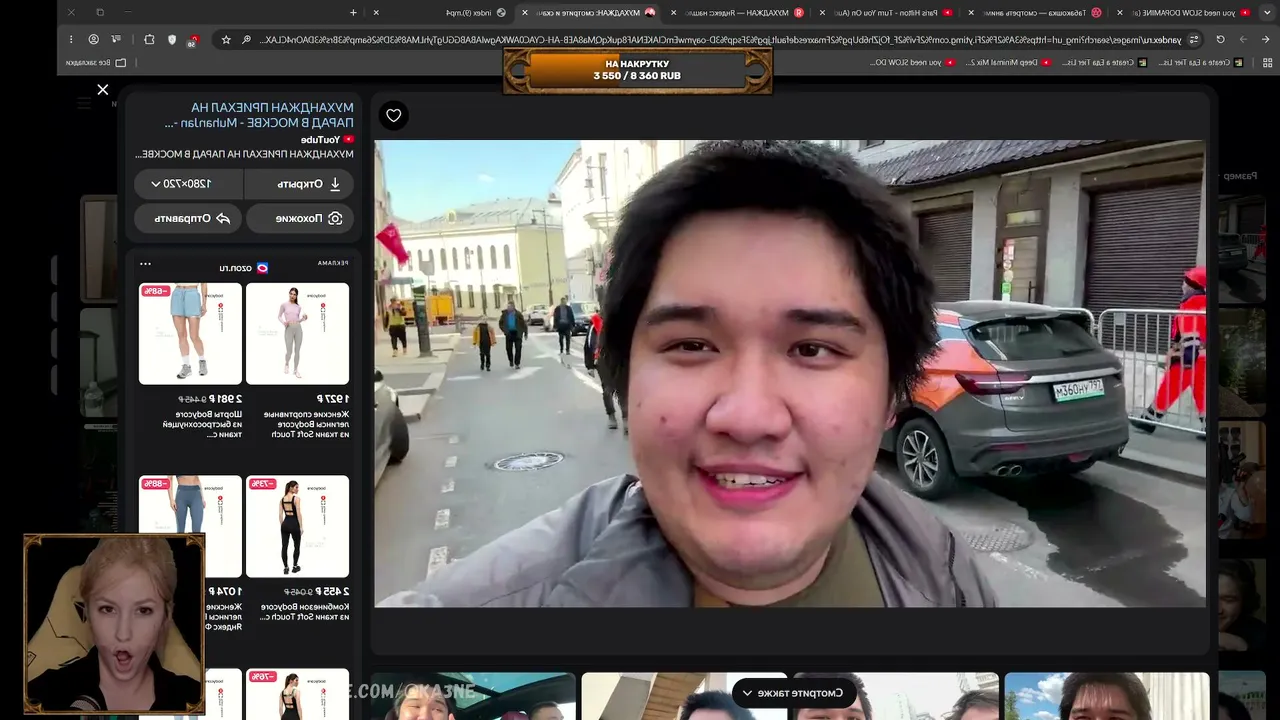Screen dimensions: 1280x720
Task: Open the 'МУХАНДЖАН ПРИЕХАЛ НА ПАРАД В МОСКВЕ' title link
Action: pyautogui.click(x=259, y=115)
